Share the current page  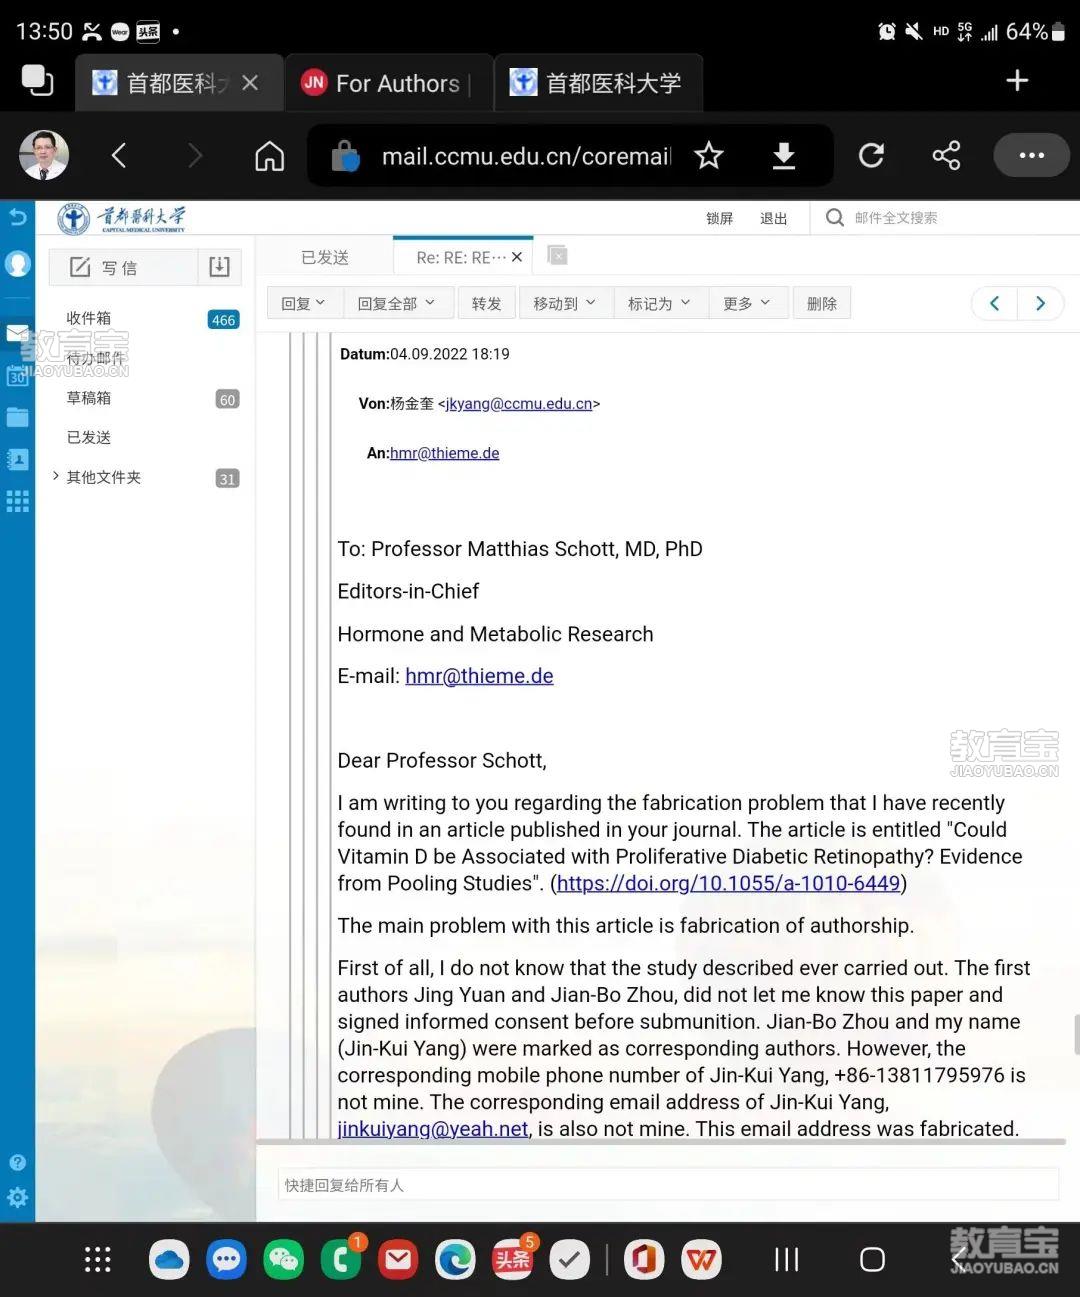946,155
